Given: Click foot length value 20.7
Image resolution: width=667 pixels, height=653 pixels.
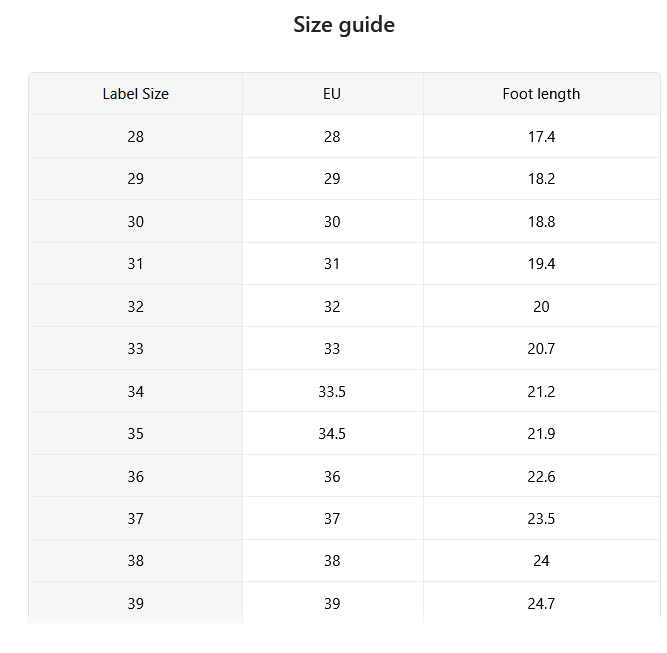Looking at the screenshot, I should coord(541,348).
